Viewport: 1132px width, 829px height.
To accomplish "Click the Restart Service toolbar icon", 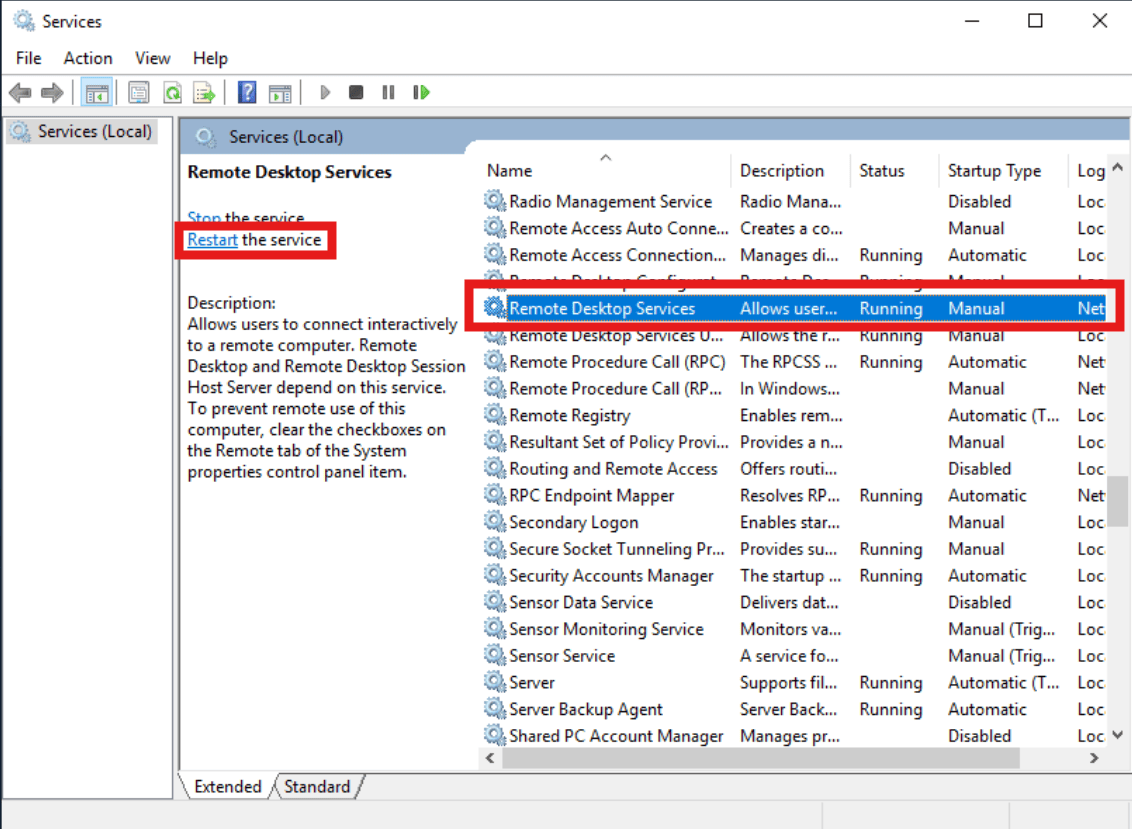I will coord(420,92).
